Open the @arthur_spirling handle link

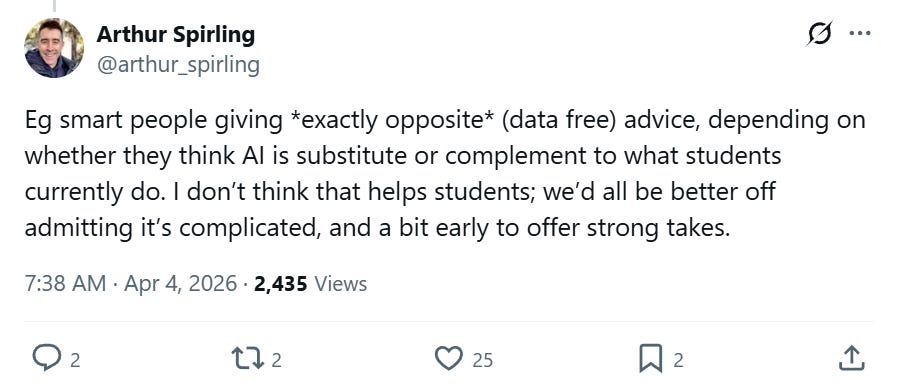click(178, 65)
